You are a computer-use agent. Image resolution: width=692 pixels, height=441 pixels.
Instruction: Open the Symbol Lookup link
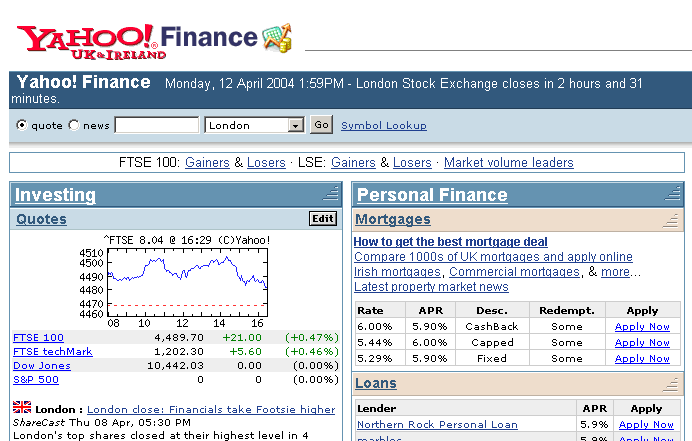click(x=384, y=125)
